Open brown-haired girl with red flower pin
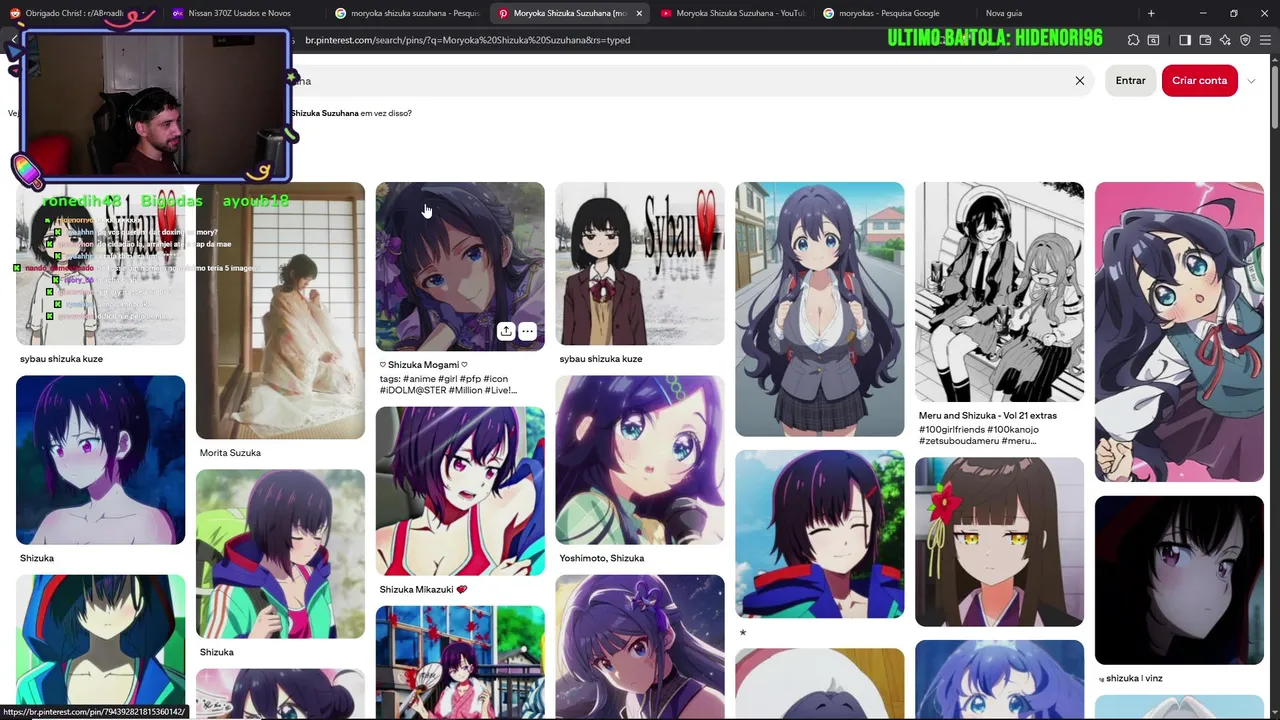The image size is (1280, 720). coord(1000,542)
